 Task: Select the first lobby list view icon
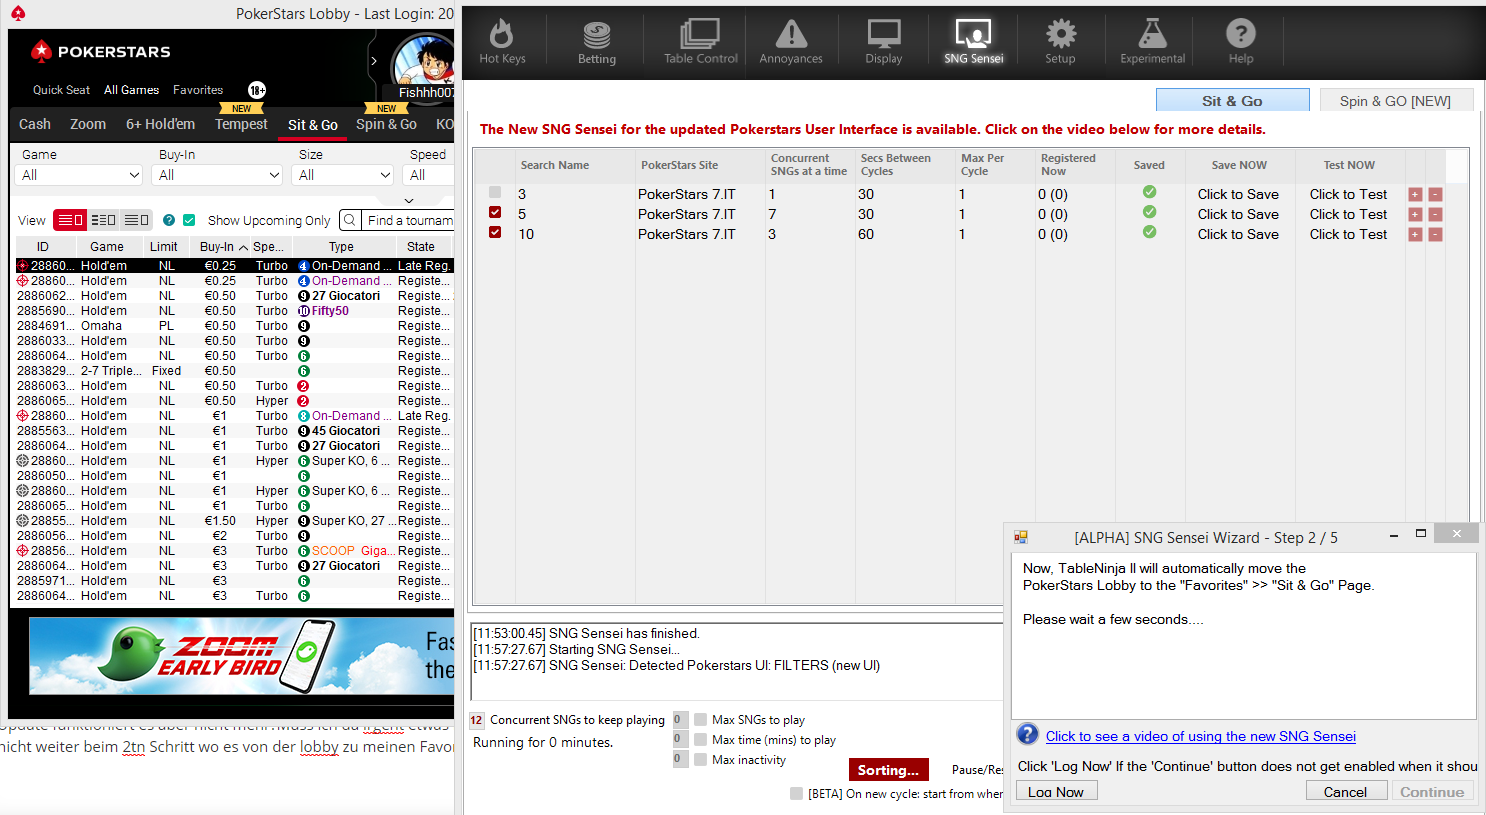point(70,220)
